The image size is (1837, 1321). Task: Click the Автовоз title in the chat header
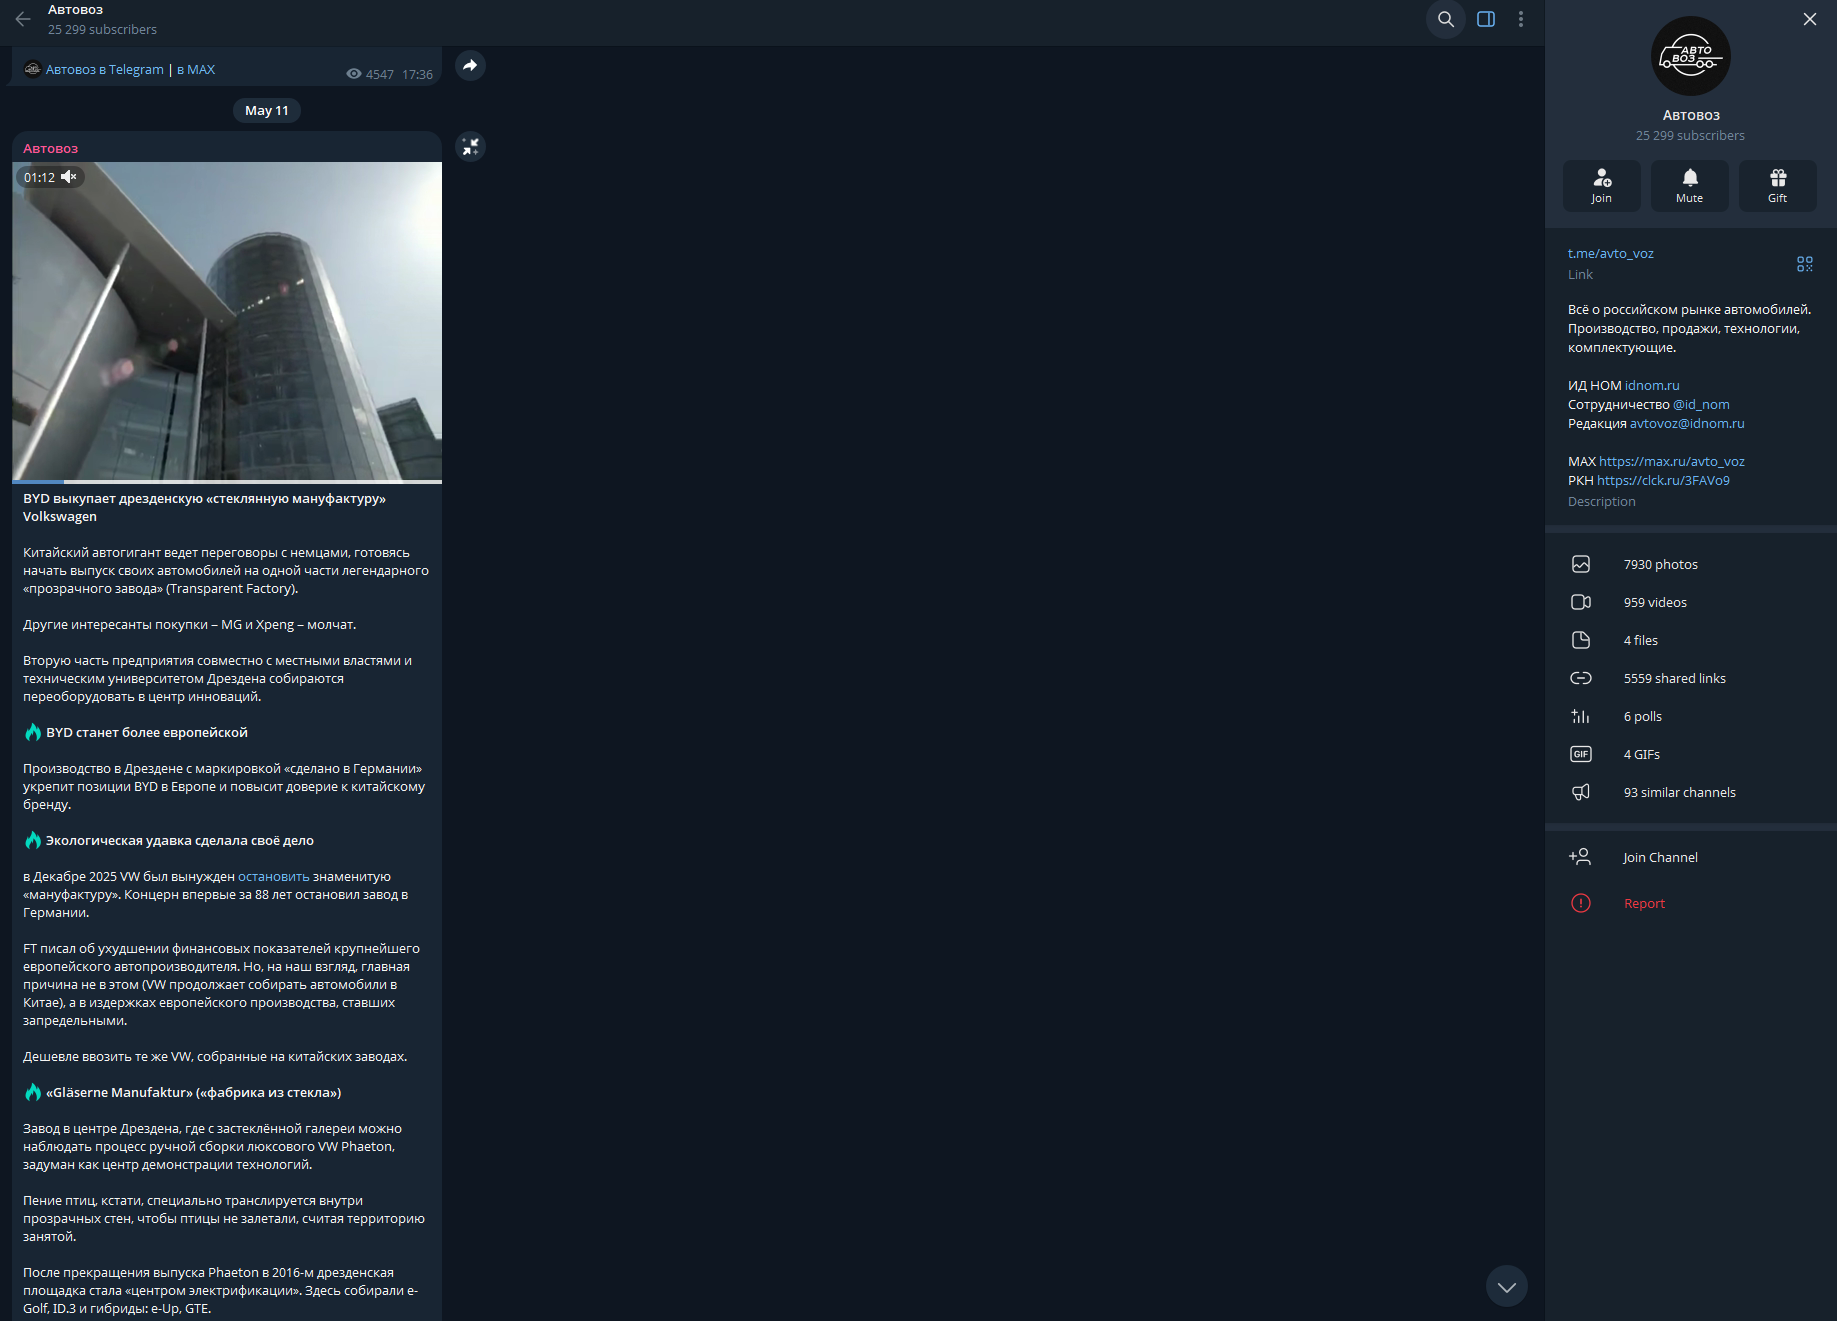tap(76, 10)
